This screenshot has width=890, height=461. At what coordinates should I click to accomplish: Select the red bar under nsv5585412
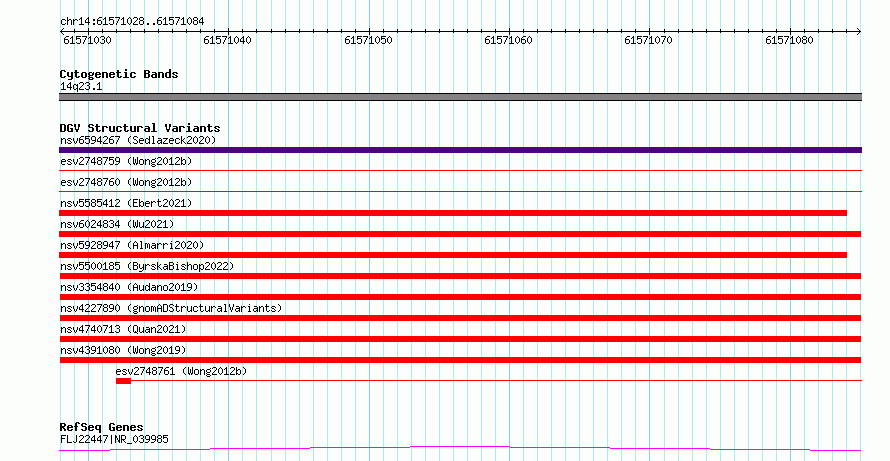453,213
